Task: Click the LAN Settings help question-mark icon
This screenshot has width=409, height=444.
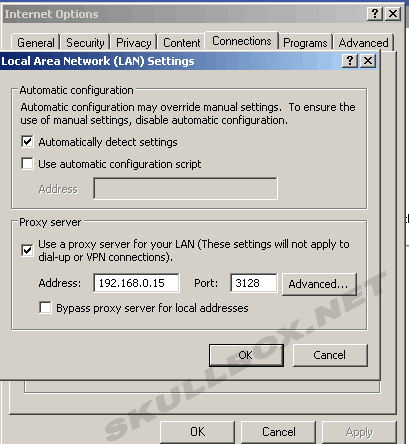Action: (350, 61)
